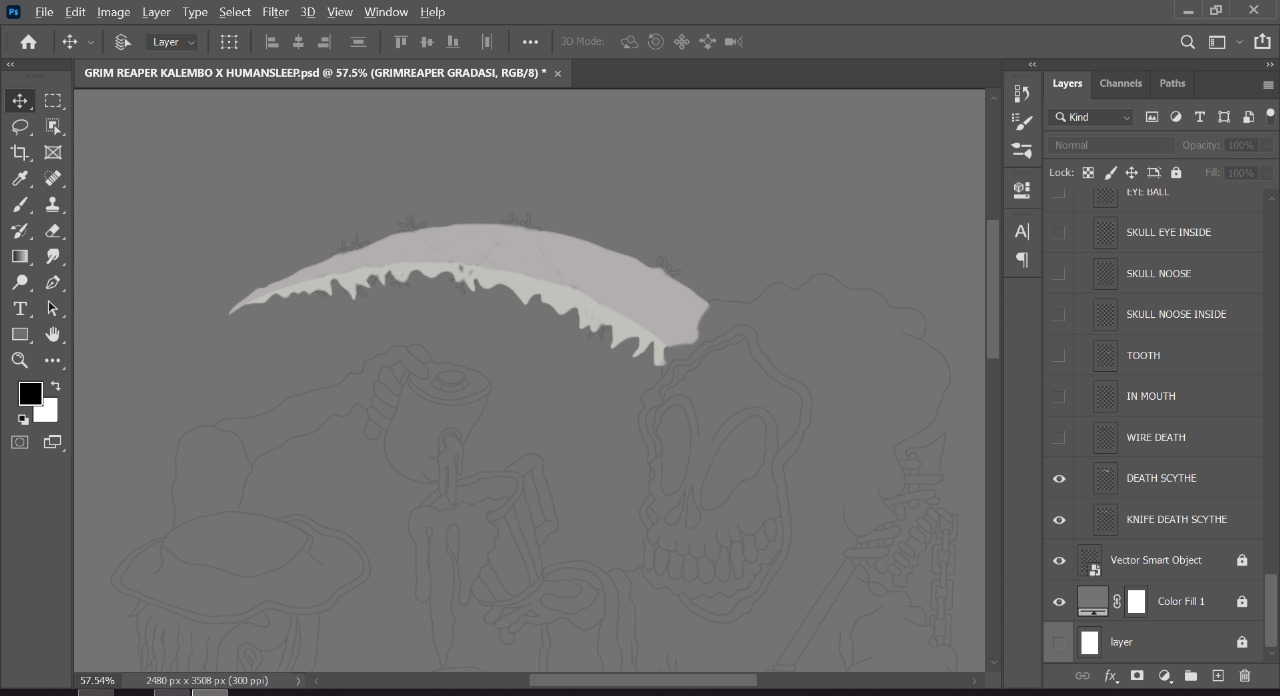
Task: Open the Select menu
Action: click(235, 12)
